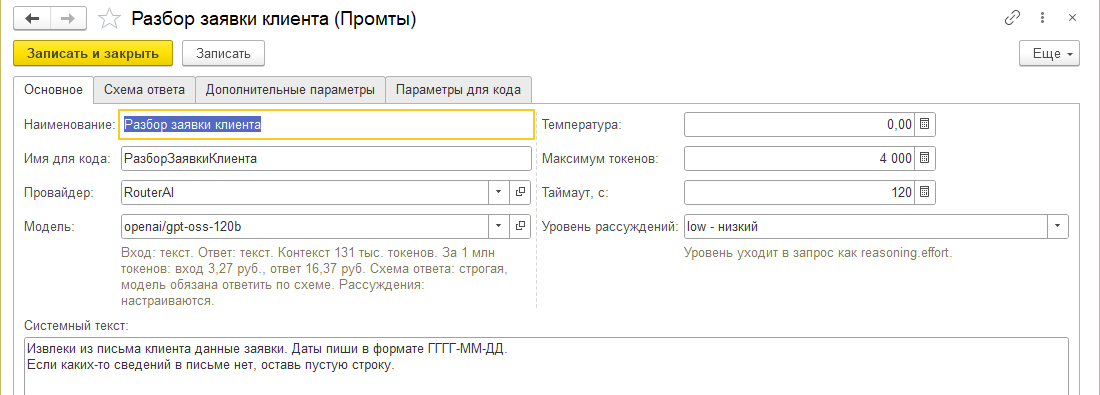
Task: Open the Еще dropdown menu
Action: tap(1049, 53)
